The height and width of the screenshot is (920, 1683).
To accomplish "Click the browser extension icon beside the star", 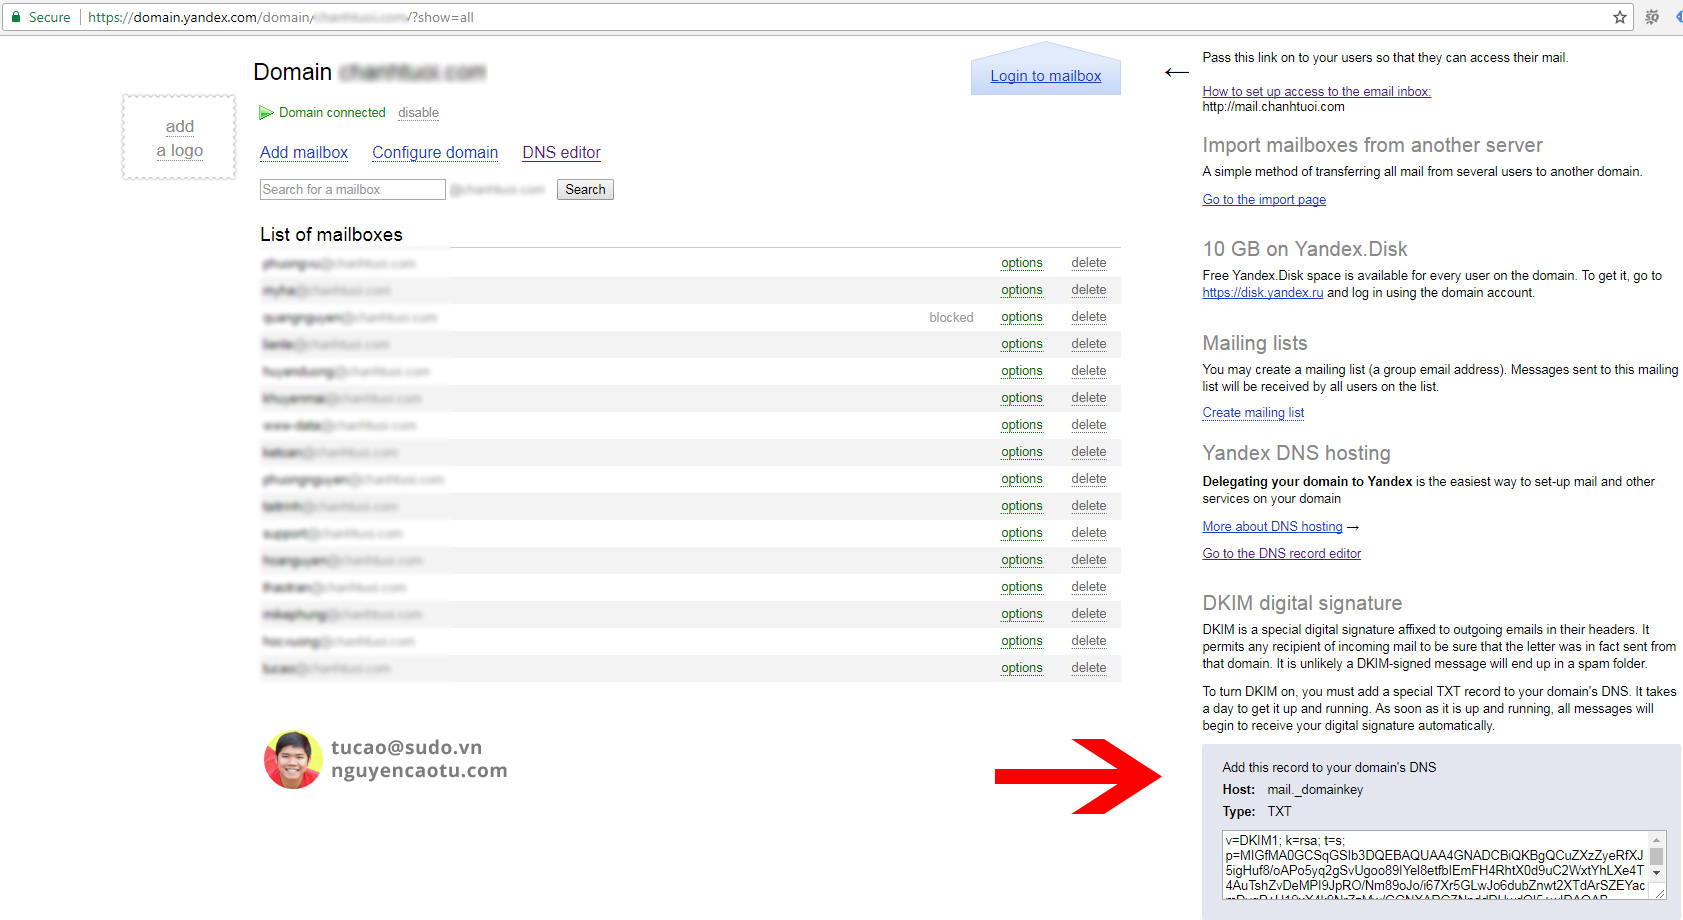I will coord(1652,17).
